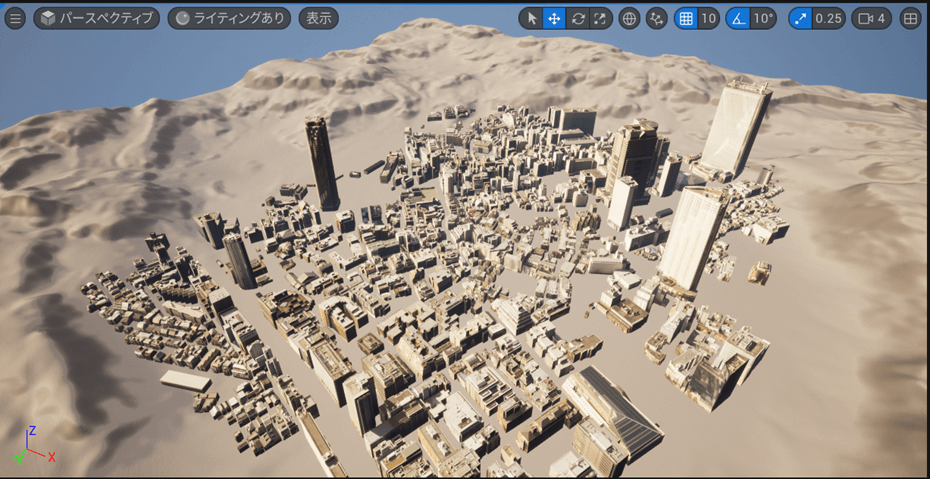Viewport: 930px width, 479px height.
Task: Toggle scale snapping
Action: (800, 18)
